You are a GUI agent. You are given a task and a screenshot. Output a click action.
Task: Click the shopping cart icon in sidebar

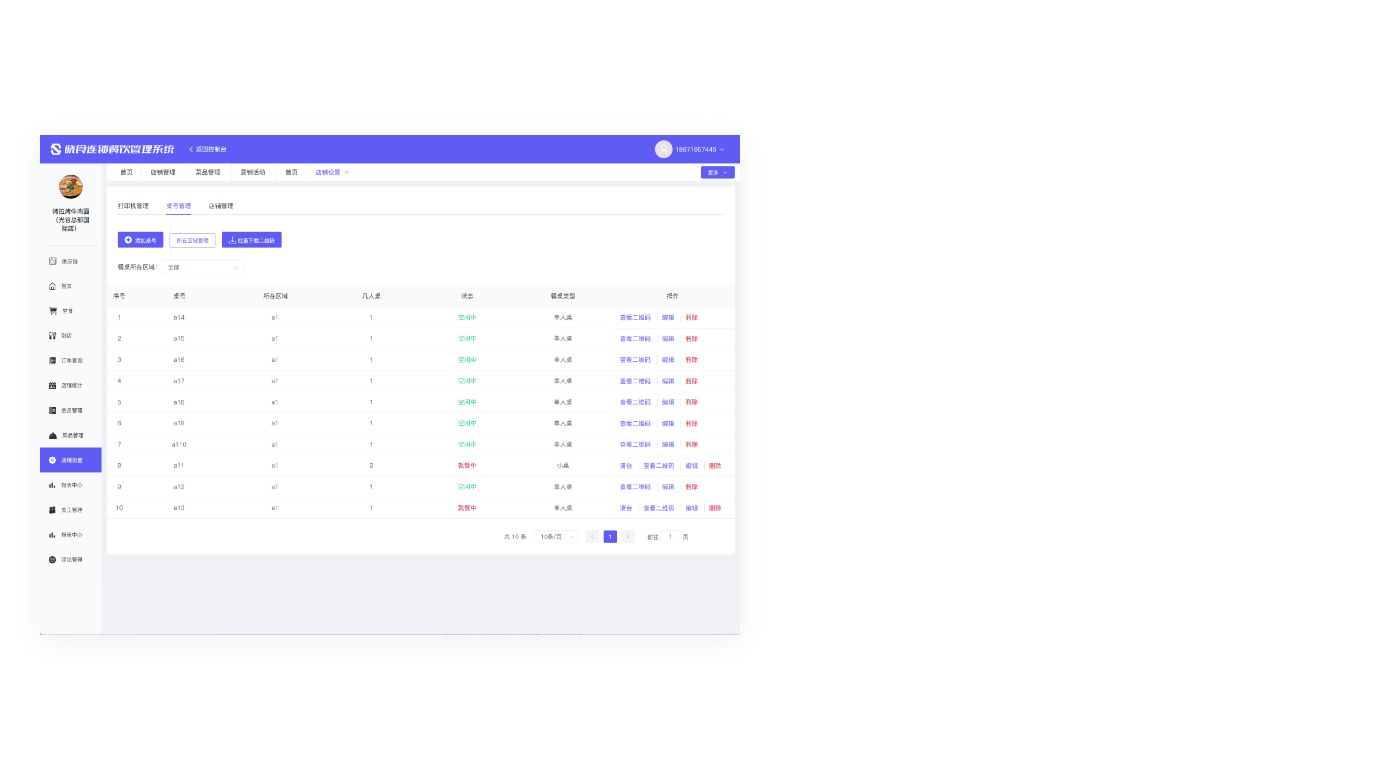(52, 311)
